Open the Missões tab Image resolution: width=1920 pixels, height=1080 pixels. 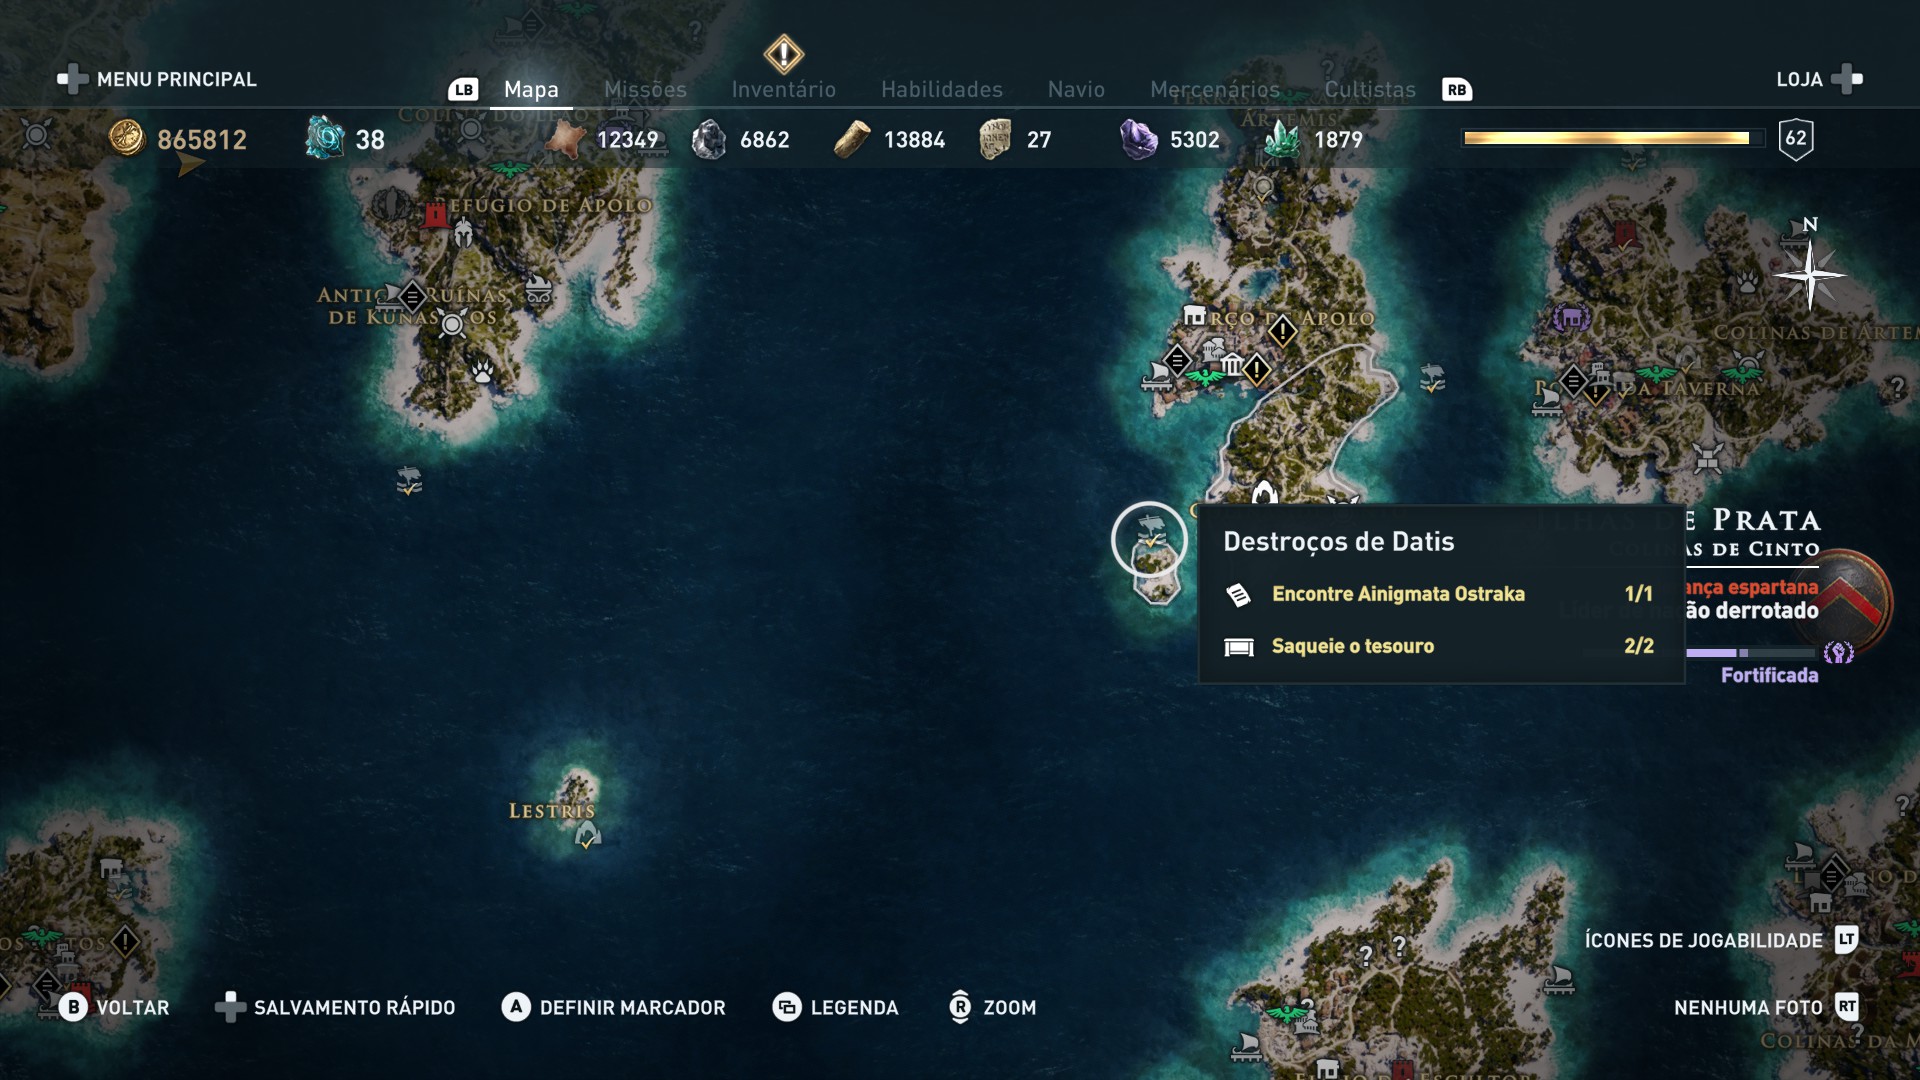point(645,89)
